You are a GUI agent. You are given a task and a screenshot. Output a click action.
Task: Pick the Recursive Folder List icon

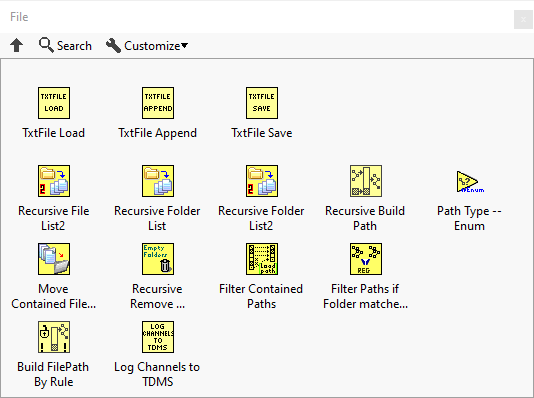click(158, 181)
